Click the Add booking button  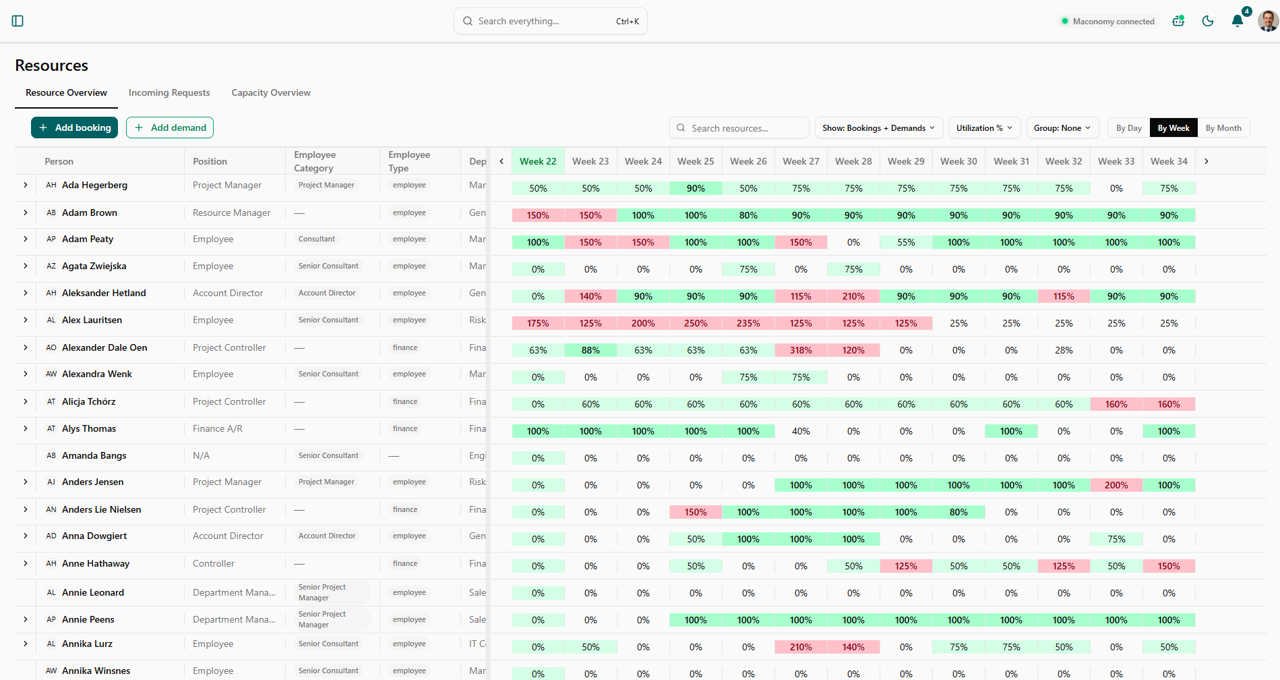coord(74,128)
